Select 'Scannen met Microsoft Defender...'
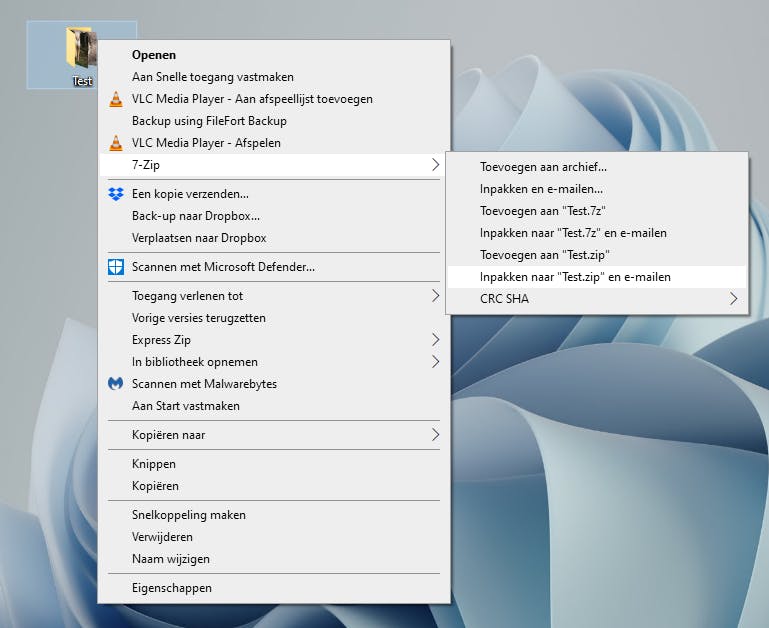The width and height of the screenshot is (769, 628). point(274,267)
